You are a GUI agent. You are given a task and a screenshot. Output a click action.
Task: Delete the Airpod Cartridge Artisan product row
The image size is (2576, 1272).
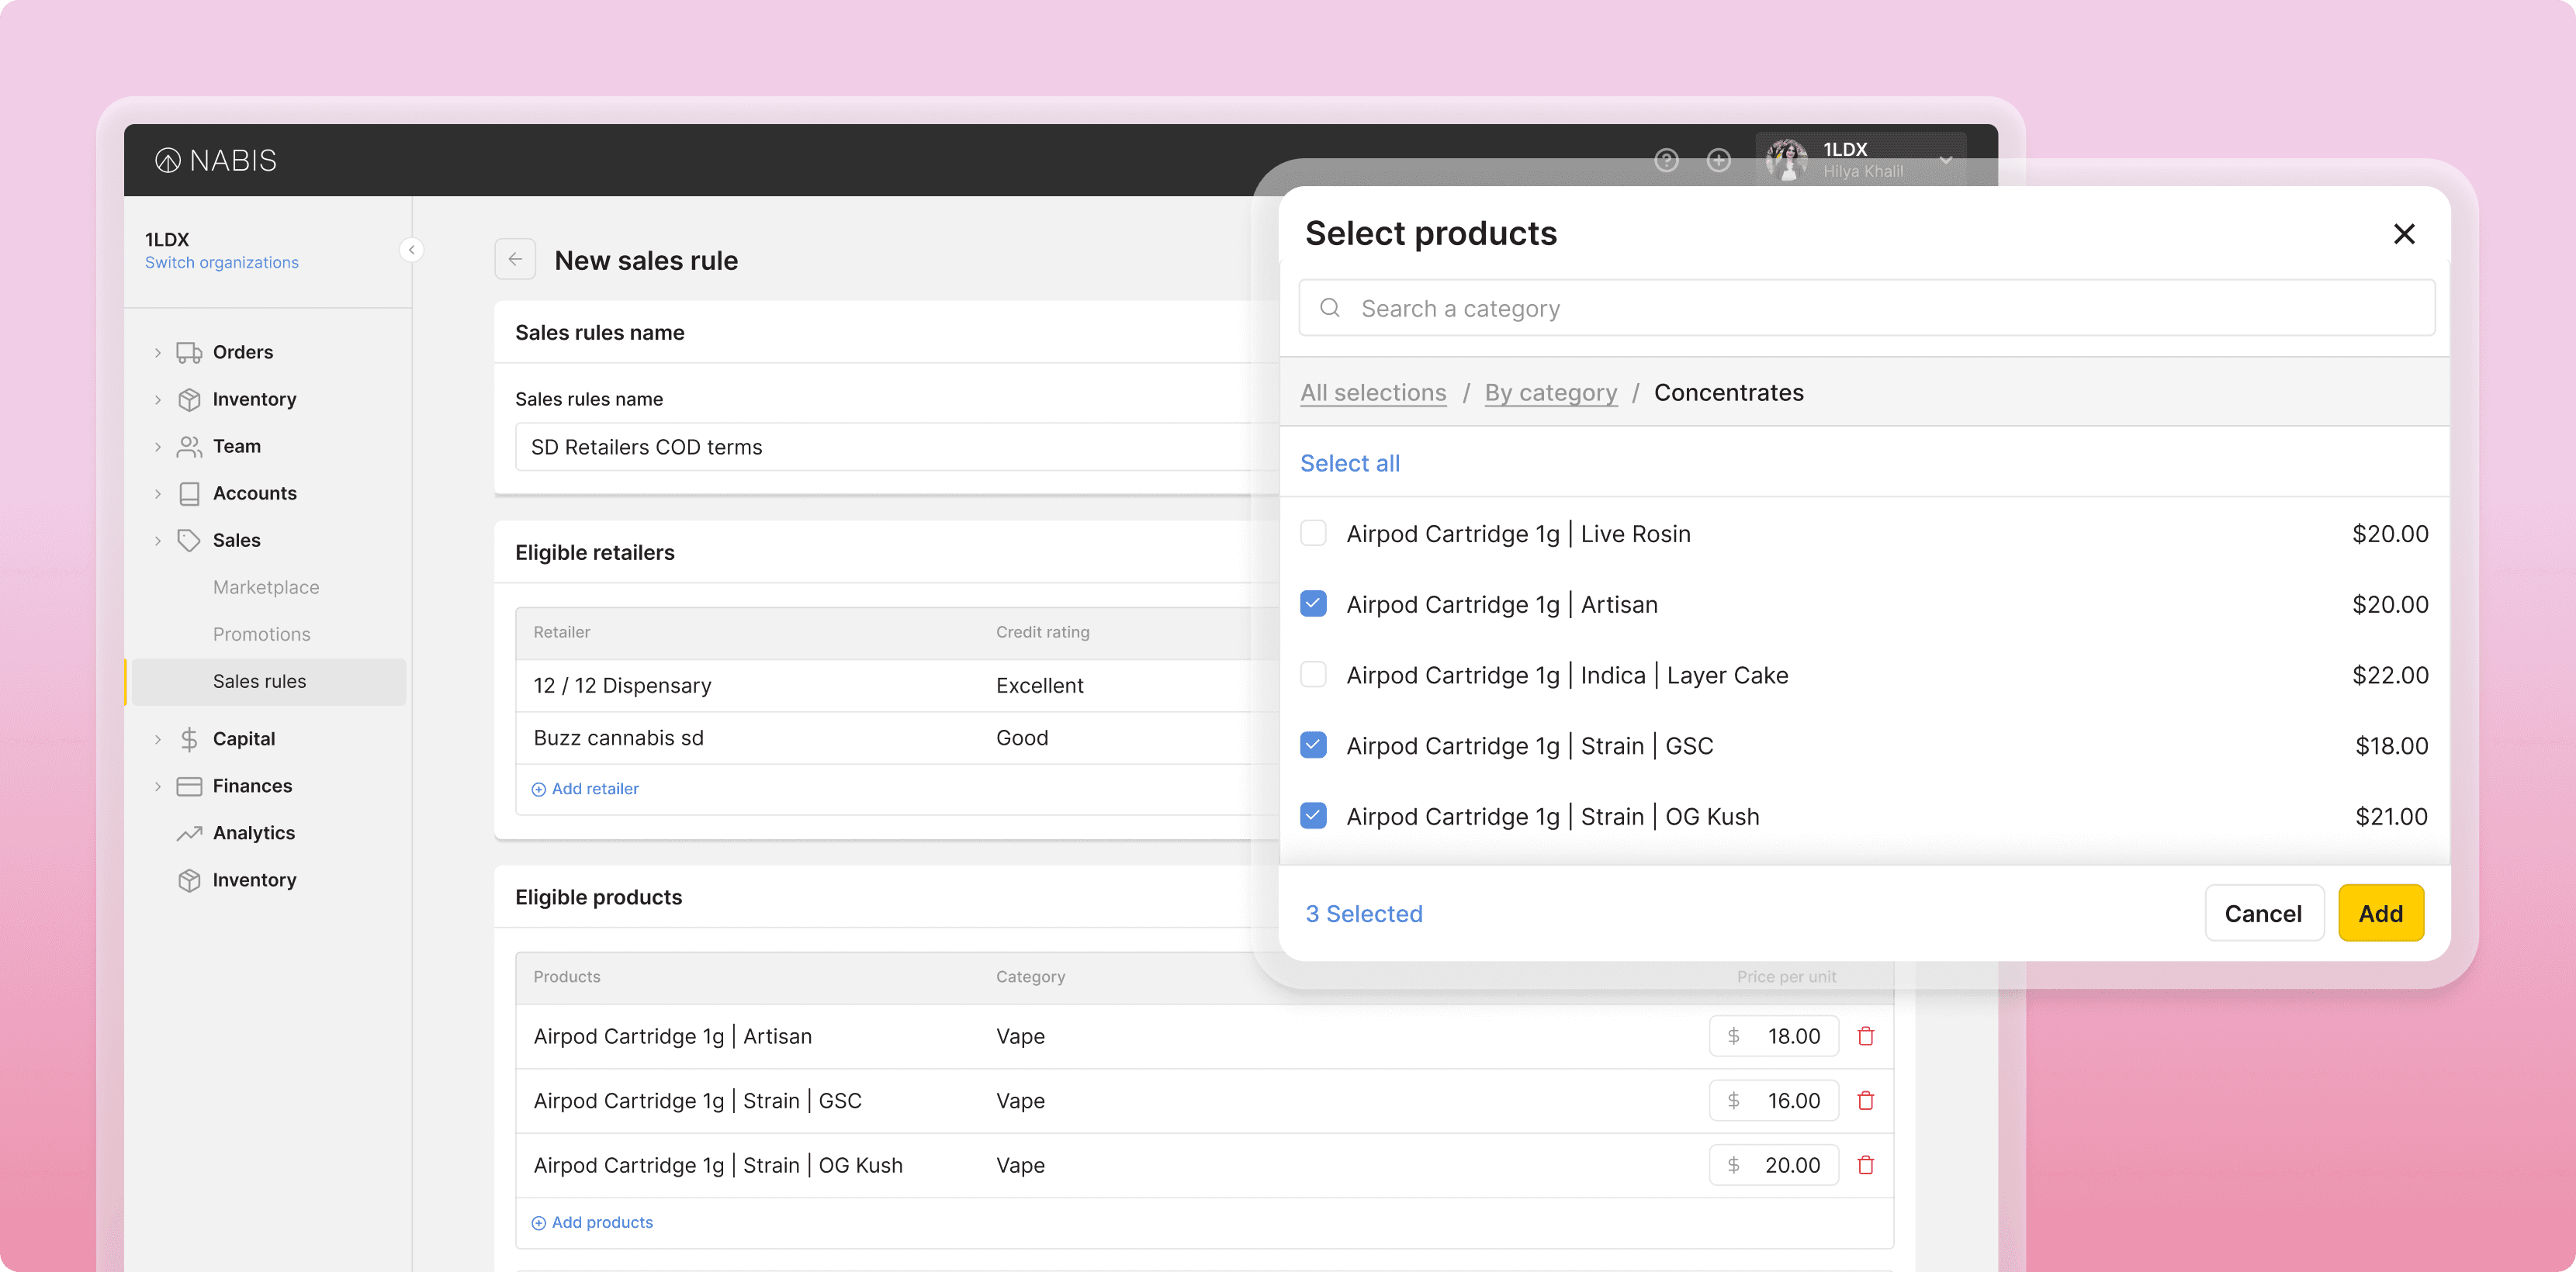pyautogui.click(x=1865, y=1036)
